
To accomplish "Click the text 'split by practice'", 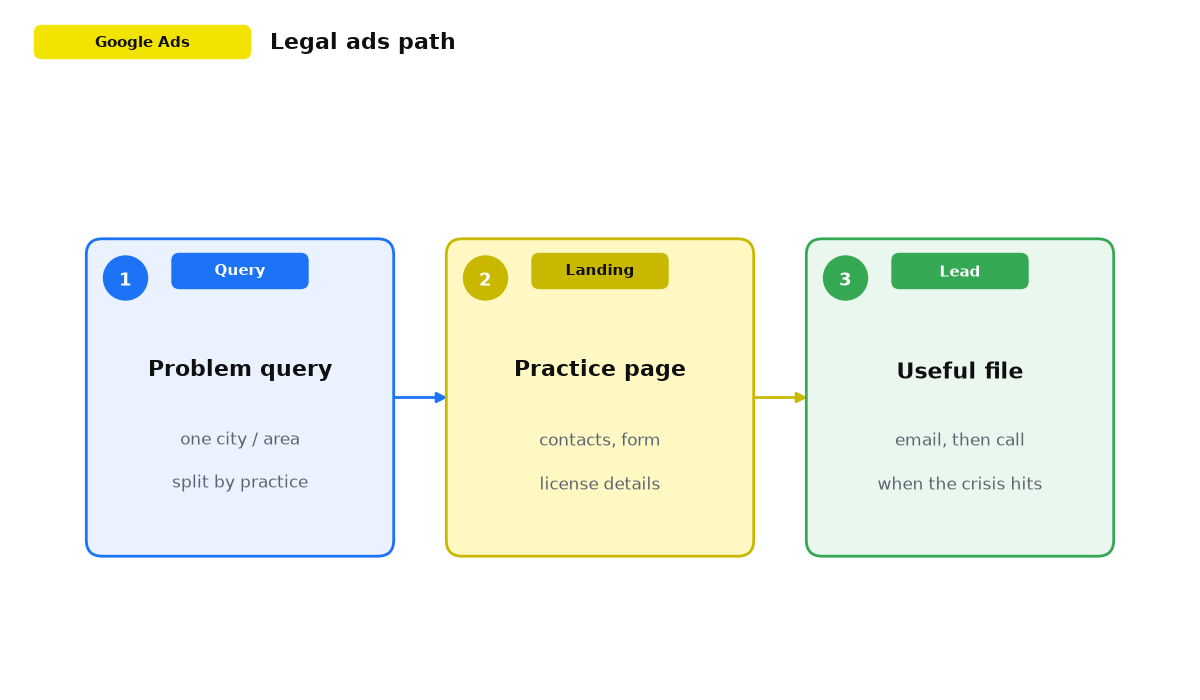I will 240,482.
